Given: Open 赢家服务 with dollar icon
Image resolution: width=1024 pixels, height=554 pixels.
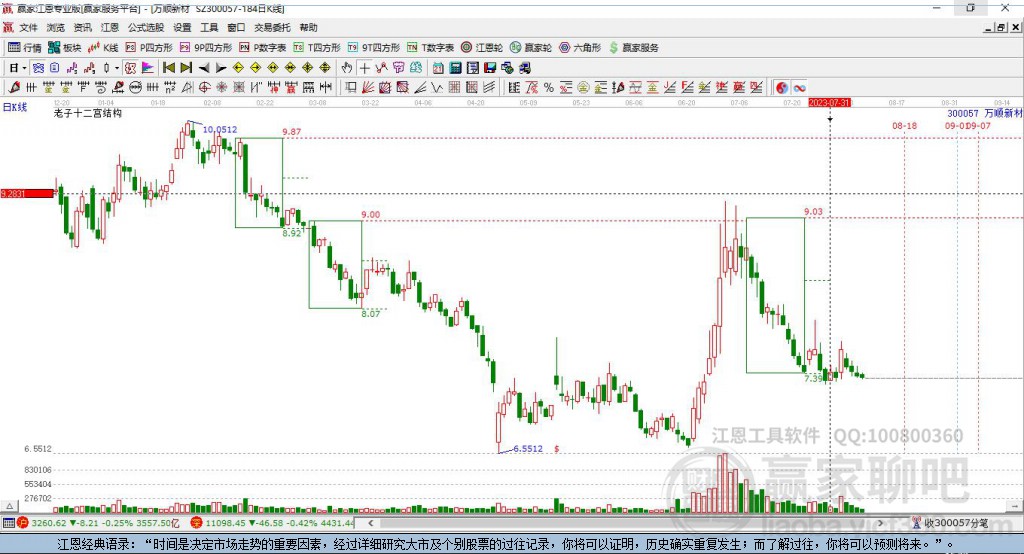Looking at the screenshot, I should (633, 48).
